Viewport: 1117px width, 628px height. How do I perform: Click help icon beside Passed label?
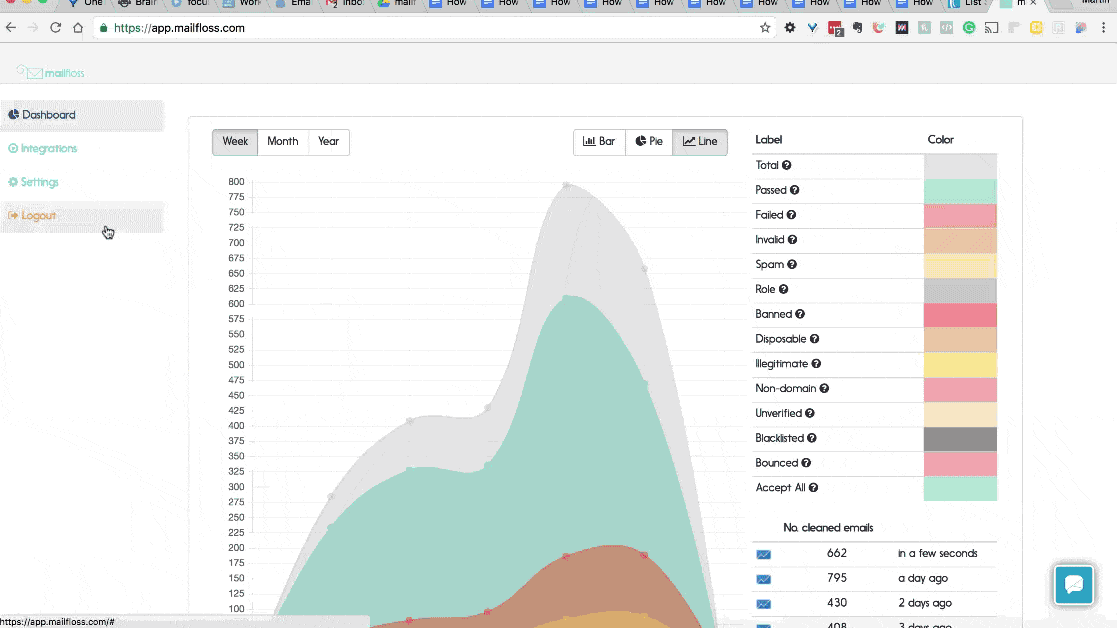coord(794,190)
